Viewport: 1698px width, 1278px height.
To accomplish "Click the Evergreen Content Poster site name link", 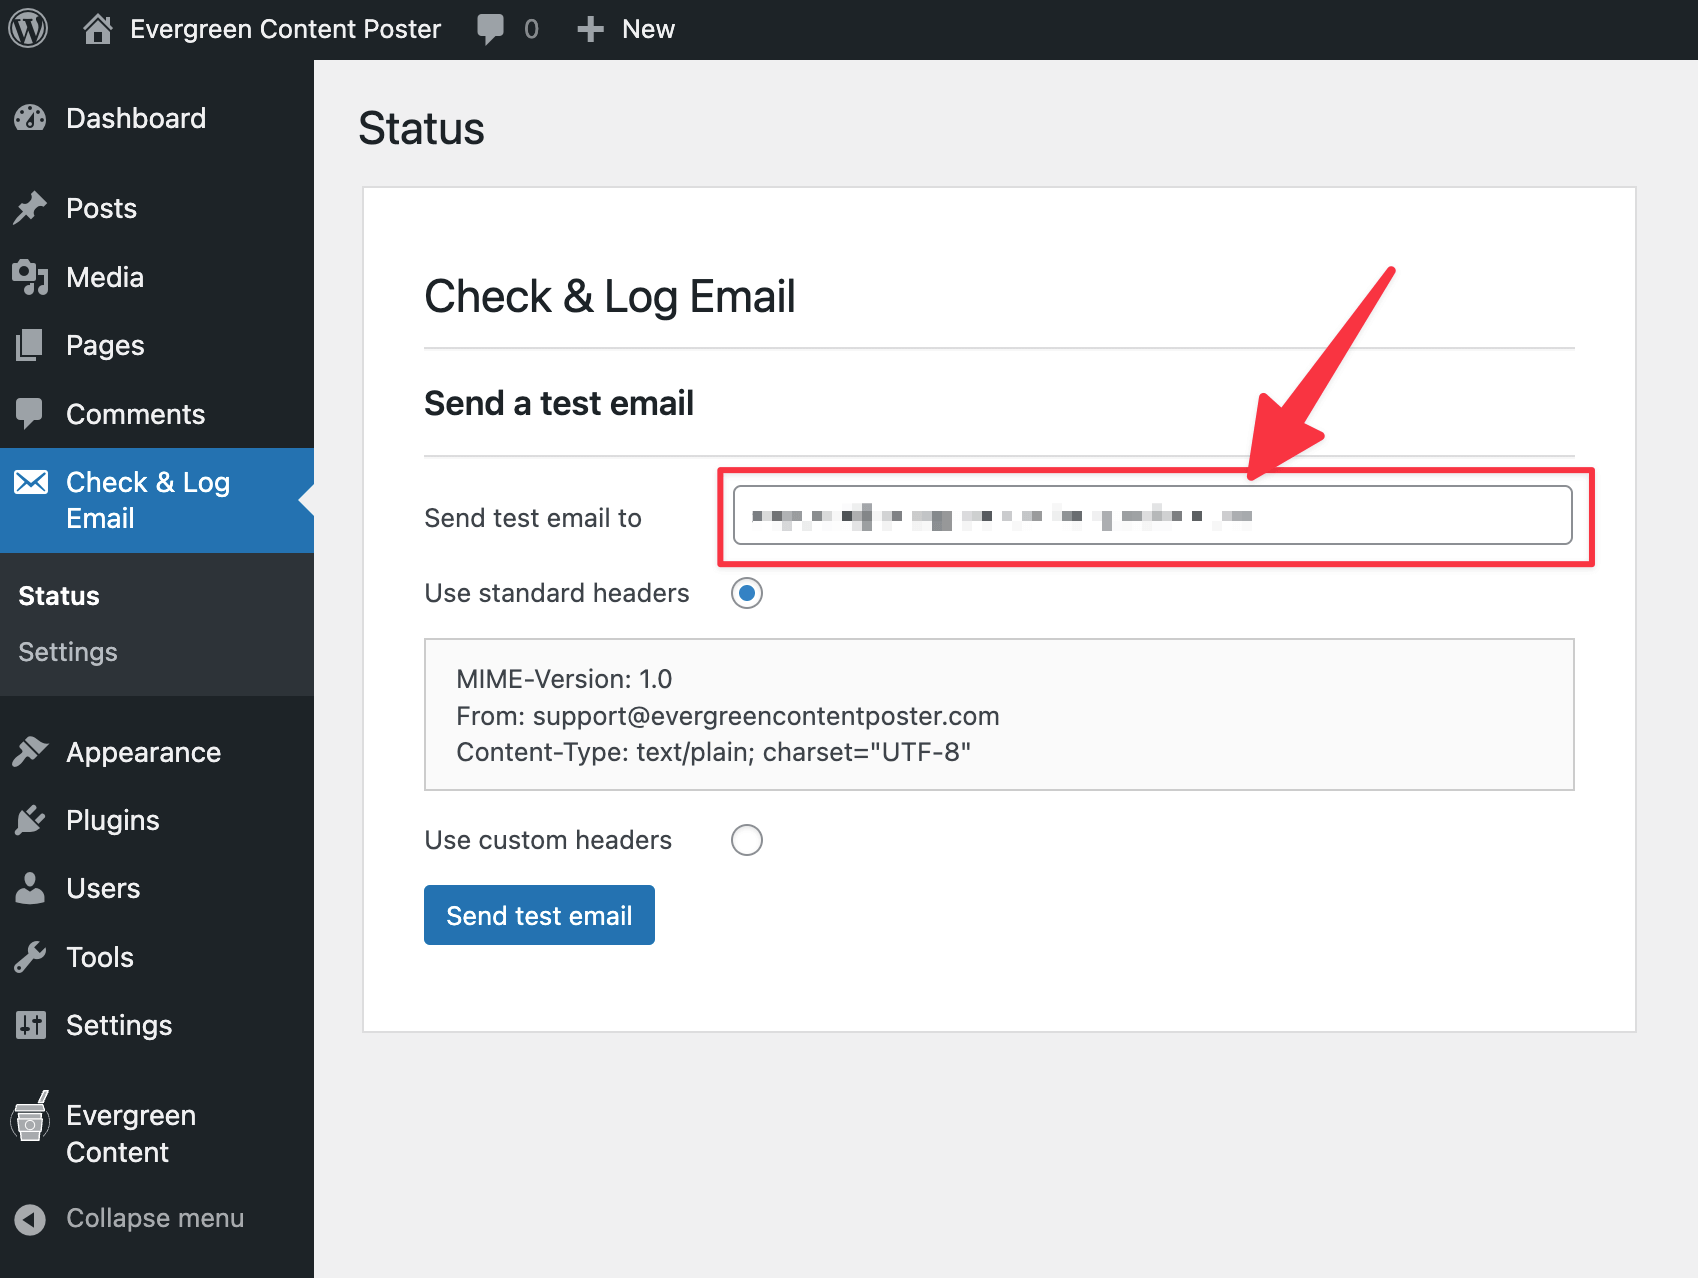I will [x=285, y=29].
